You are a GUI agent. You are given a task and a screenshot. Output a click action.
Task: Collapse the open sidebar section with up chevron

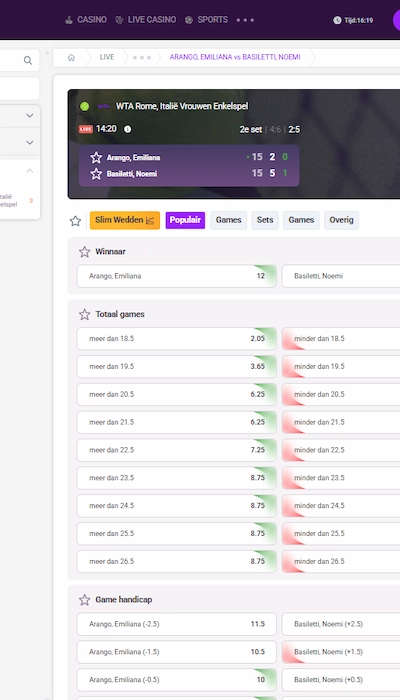[29, 171]
